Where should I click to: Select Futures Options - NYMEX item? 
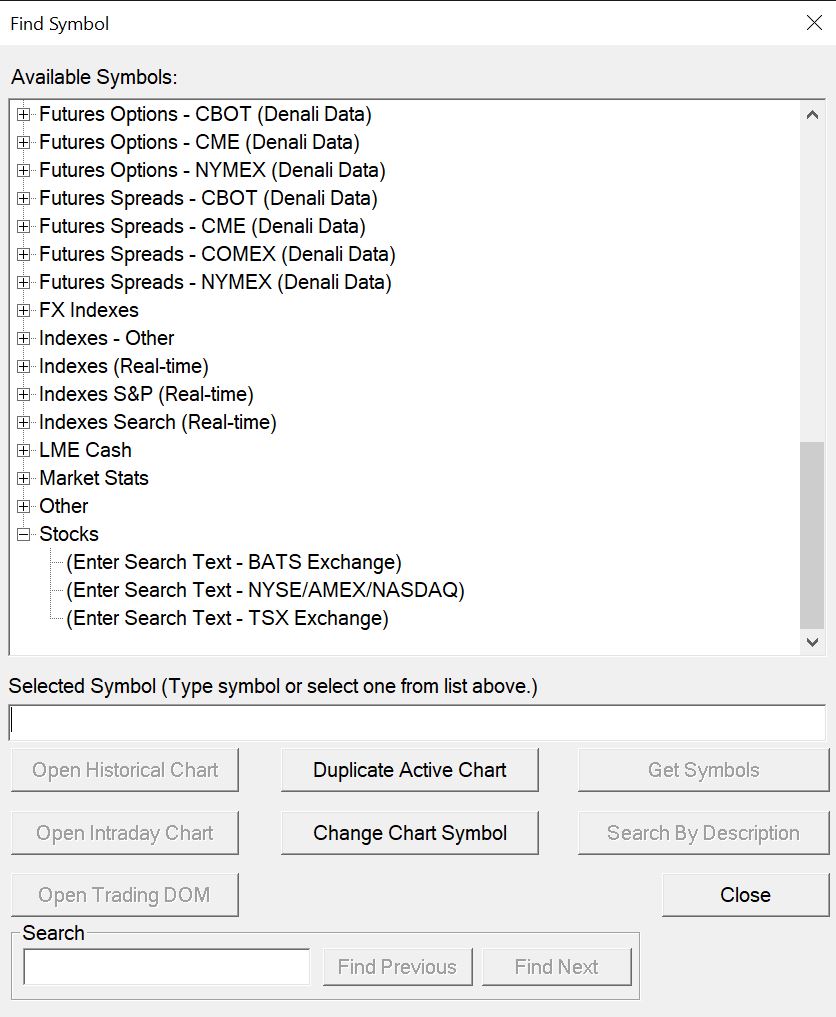[x=212, y=170]
